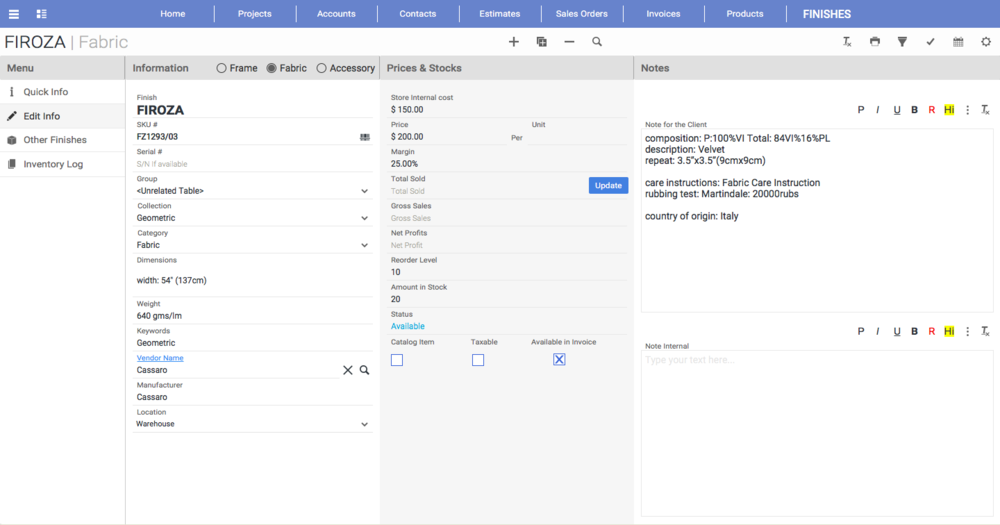Click the duplicate record icon
The width and height of the screenshot is (1000, 525).
[542, 42]
